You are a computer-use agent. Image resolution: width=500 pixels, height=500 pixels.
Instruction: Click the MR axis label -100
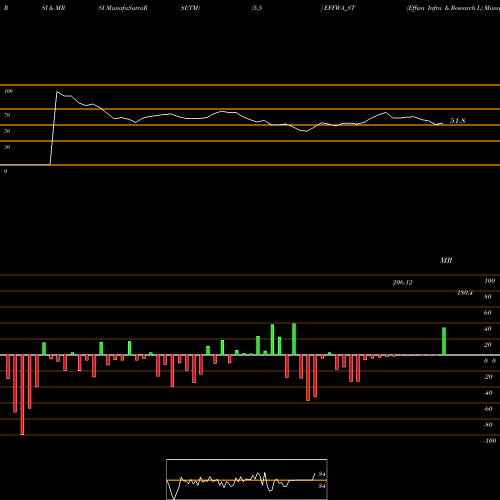(490, 441)
